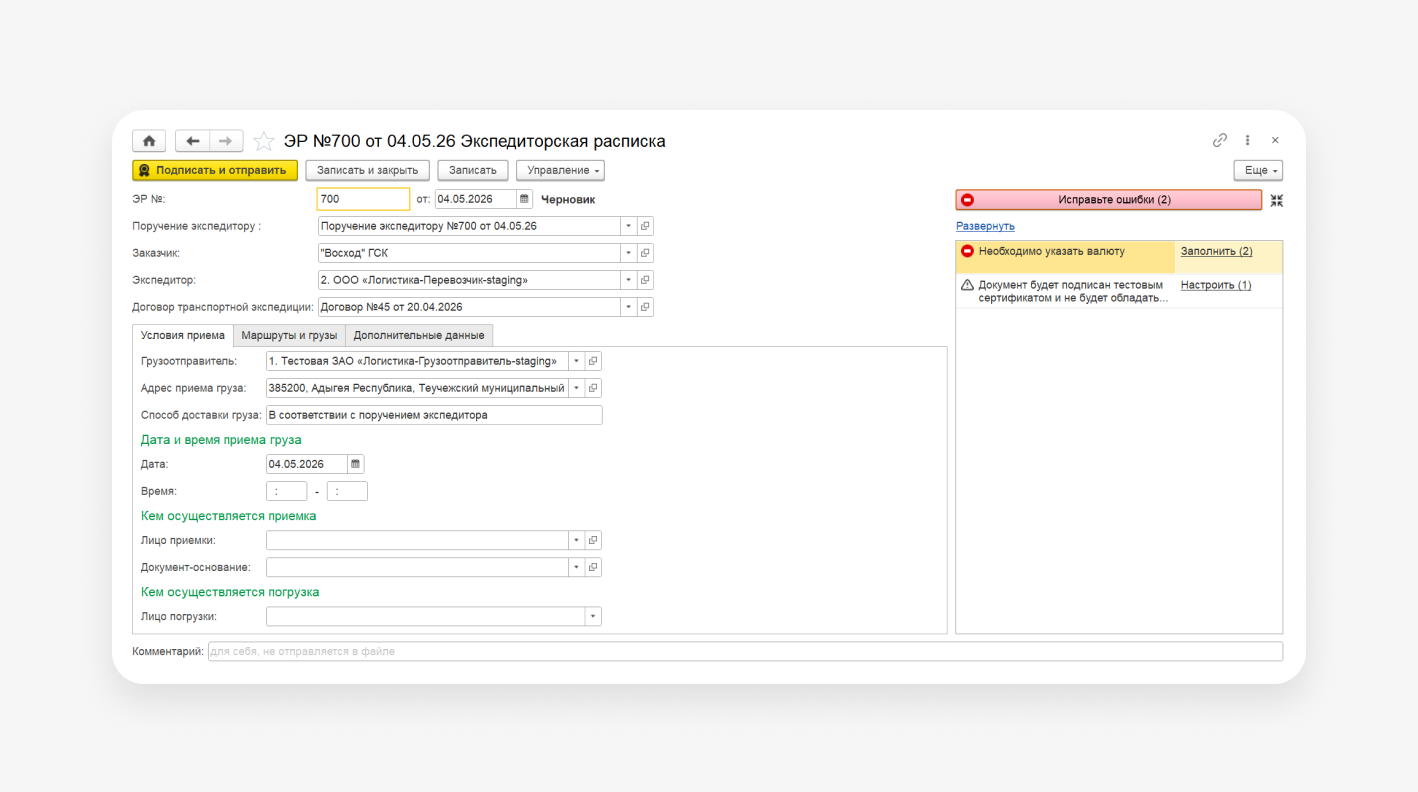Click Заполнить (2) link
Viewport: 1418px width, 792px height.
[1216, 252]
